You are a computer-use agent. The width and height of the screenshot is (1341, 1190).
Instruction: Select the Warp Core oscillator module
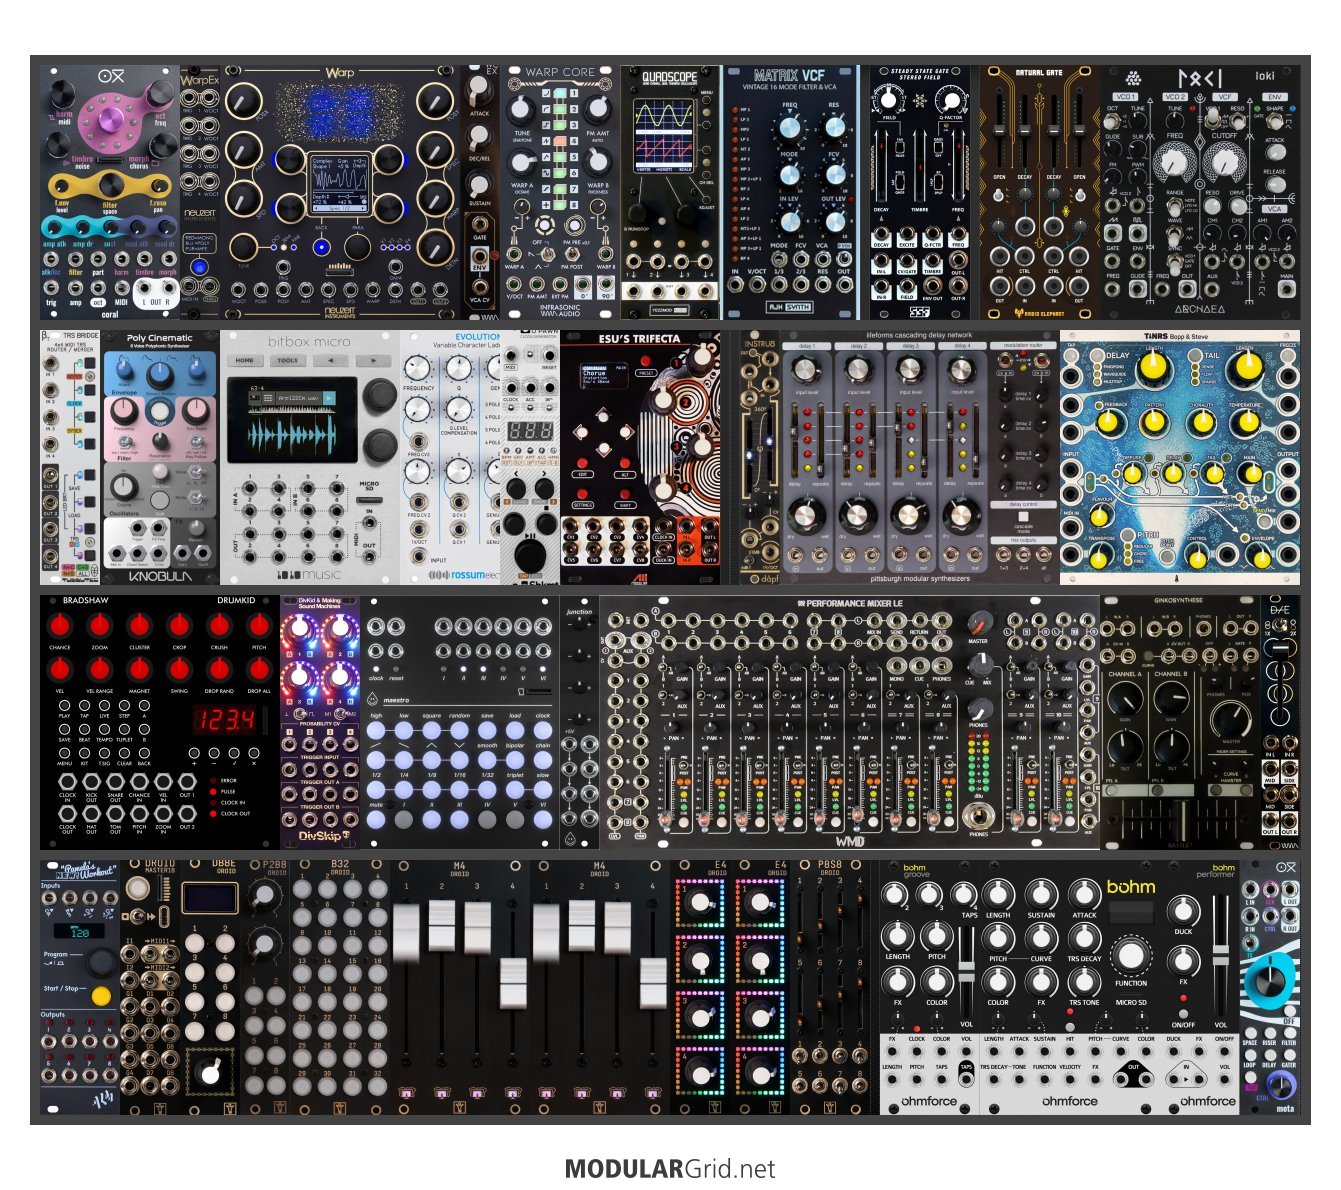click(559, 192)
